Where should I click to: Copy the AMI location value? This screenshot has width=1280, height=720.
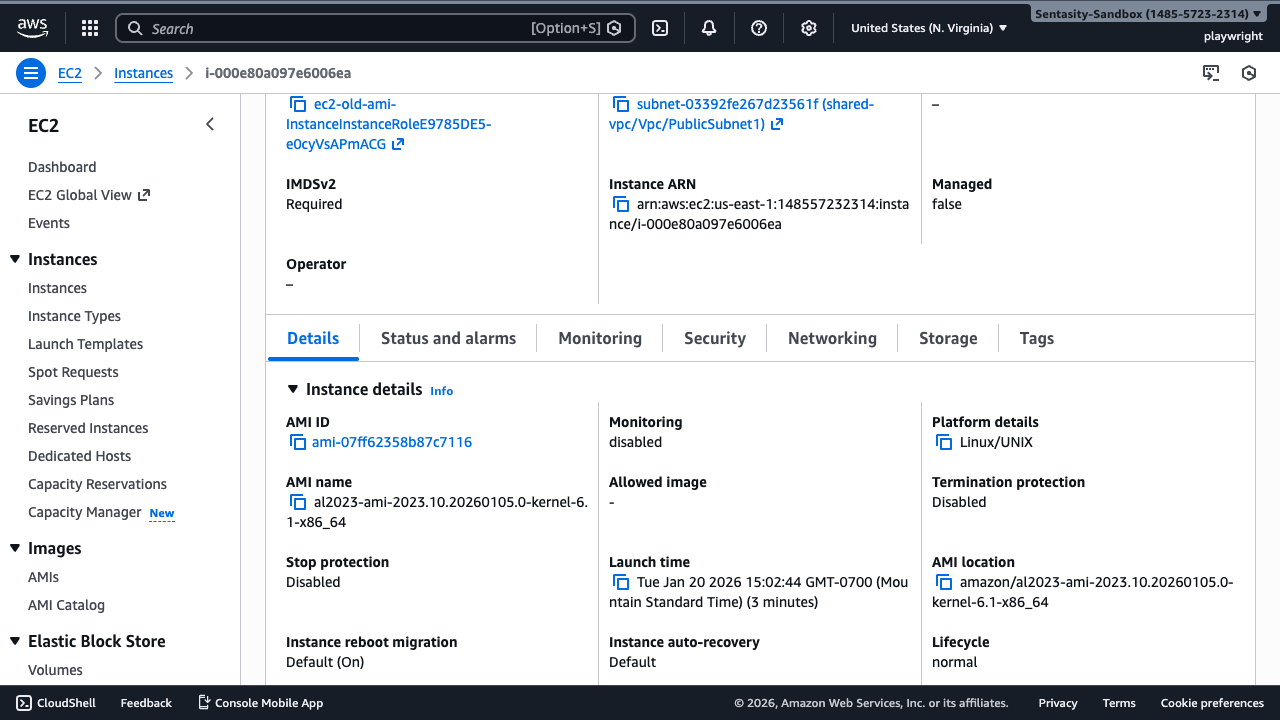[944, 582]
